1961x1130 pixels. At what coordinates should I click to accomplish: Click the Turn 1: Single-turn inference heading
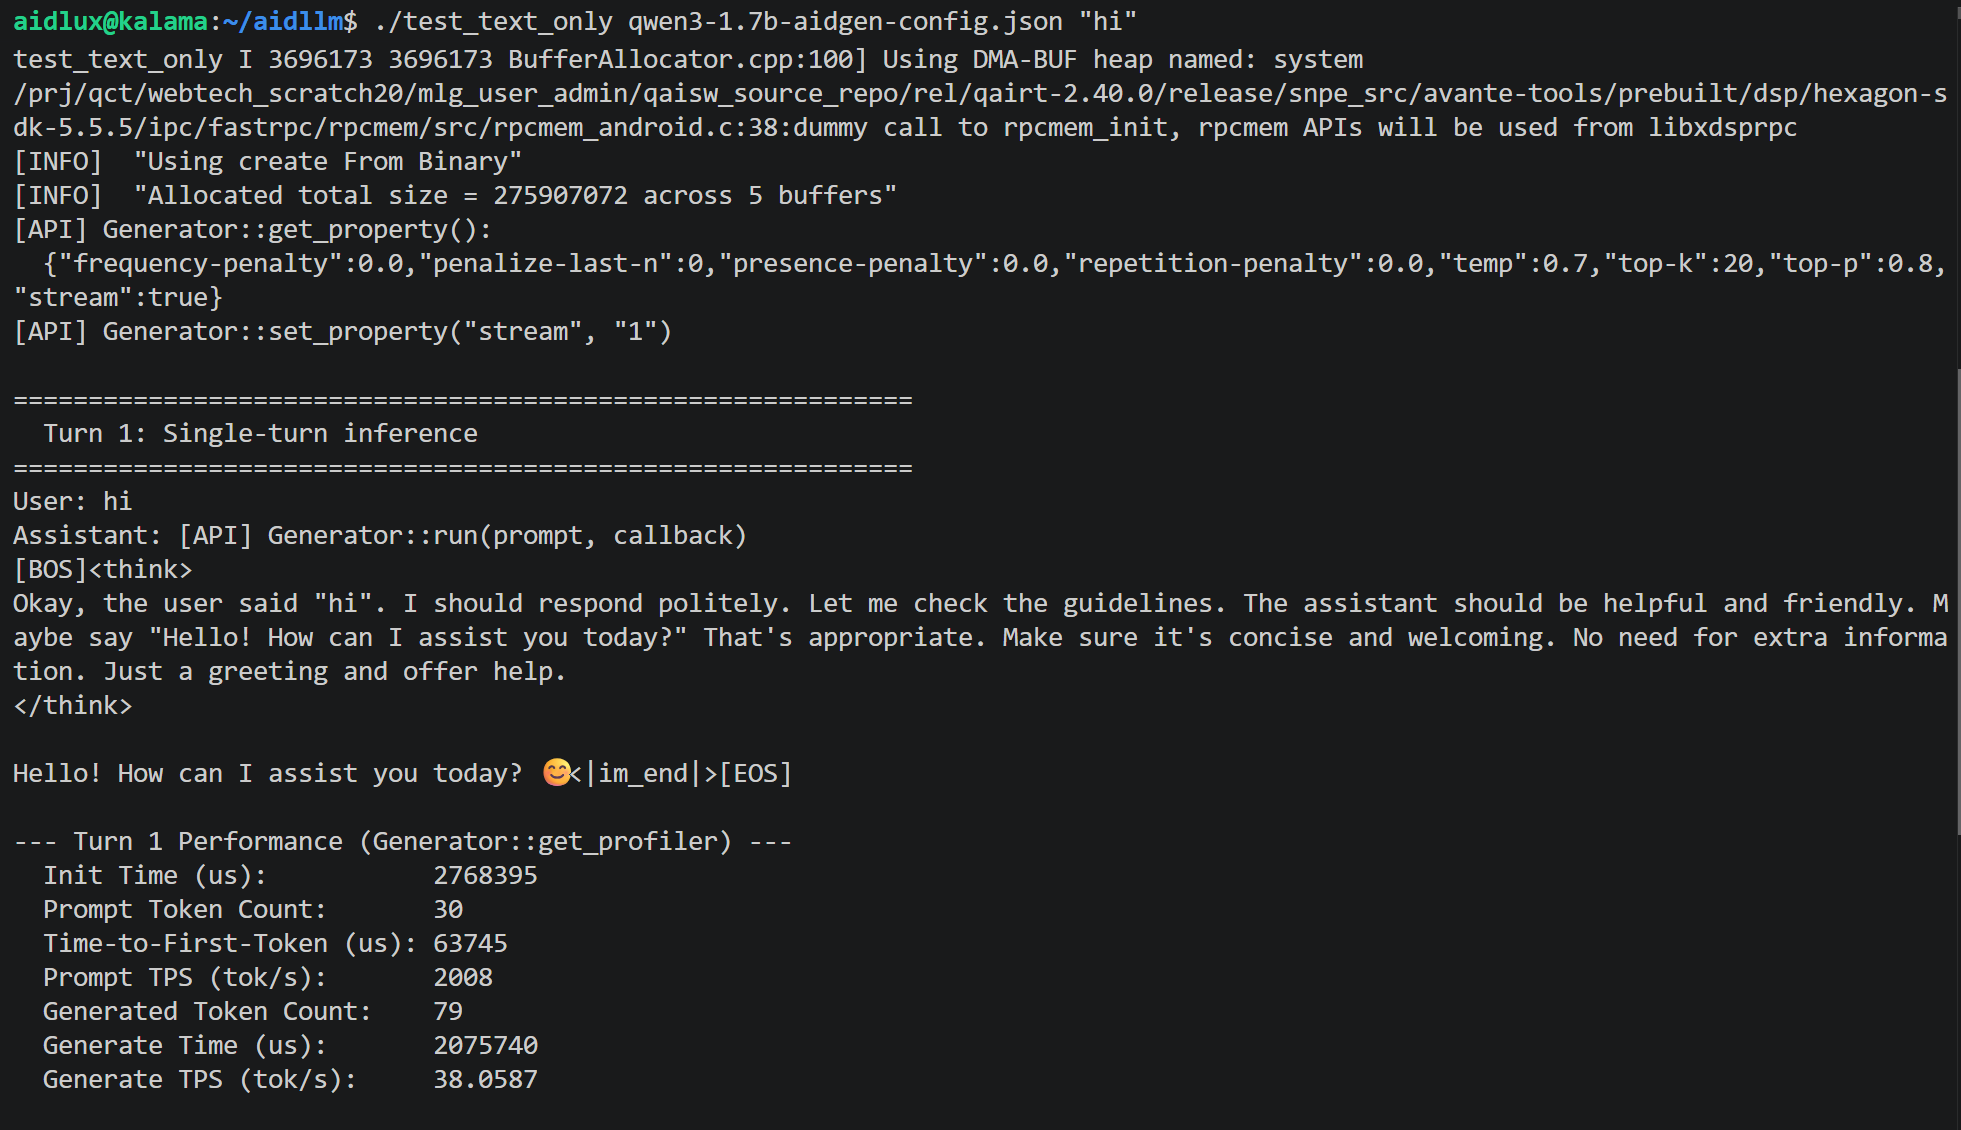point(260,433)
